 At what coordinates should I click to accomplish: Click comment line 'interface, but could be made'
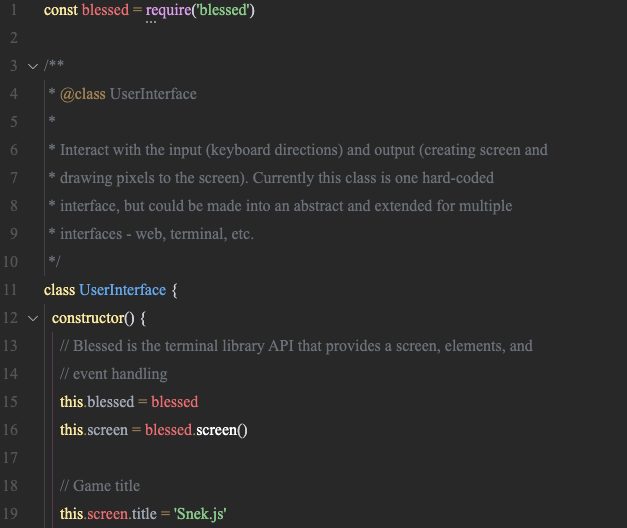(x=280, y=206)
